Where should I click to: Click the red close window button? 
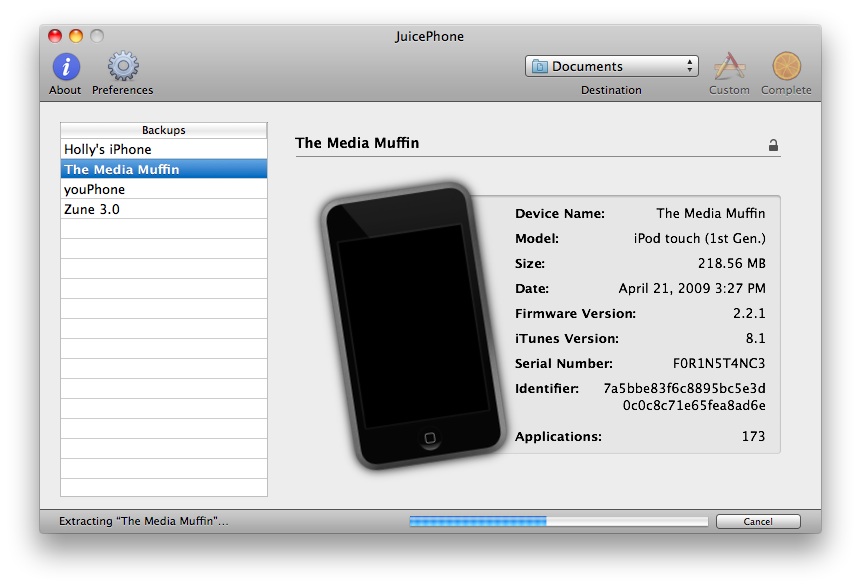pyautogui.click(x=55, y=36)
